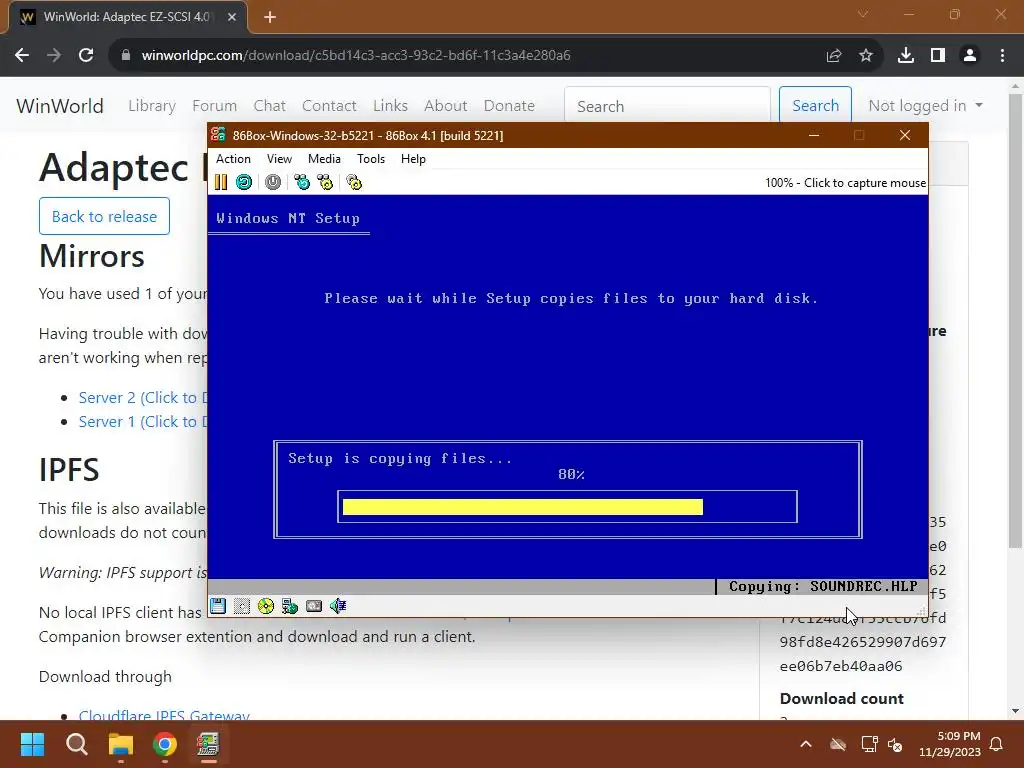Open a new Chrome tab
Image resolution: width=1024 pixels, height=768 pixels.
tap(270, 17)
